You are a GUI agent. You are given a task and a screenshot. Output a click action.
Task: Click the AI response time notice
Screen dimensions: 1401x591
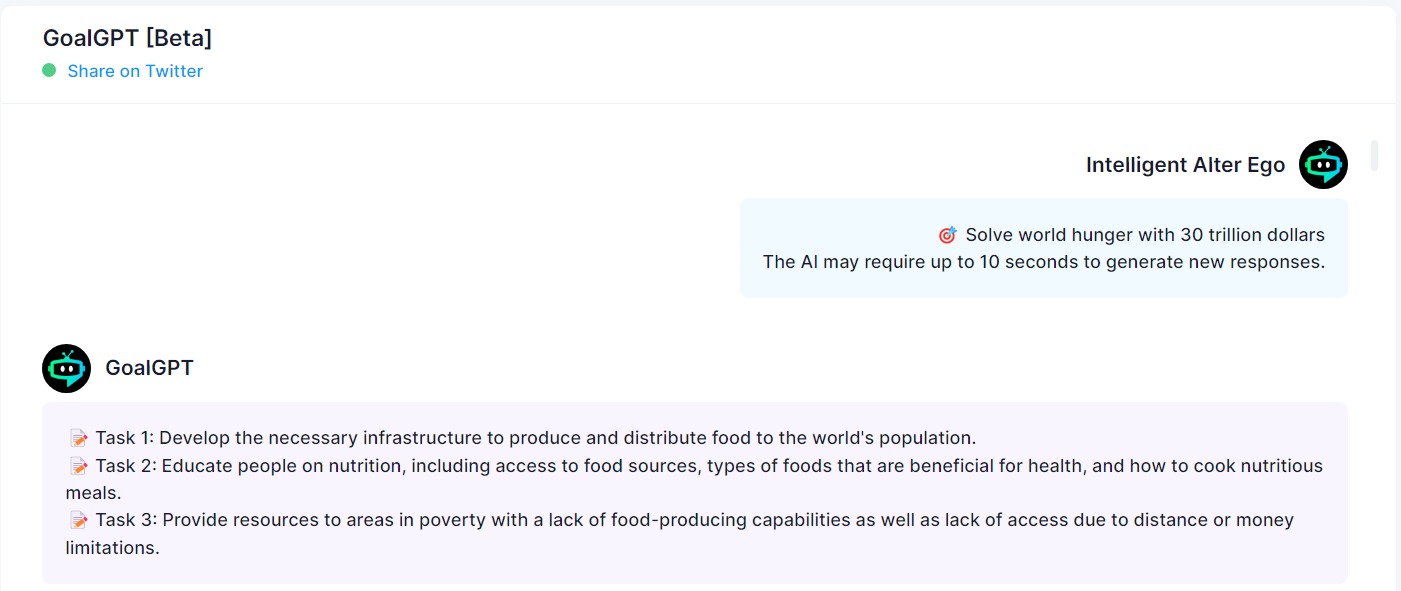[x=1044, y=262]
